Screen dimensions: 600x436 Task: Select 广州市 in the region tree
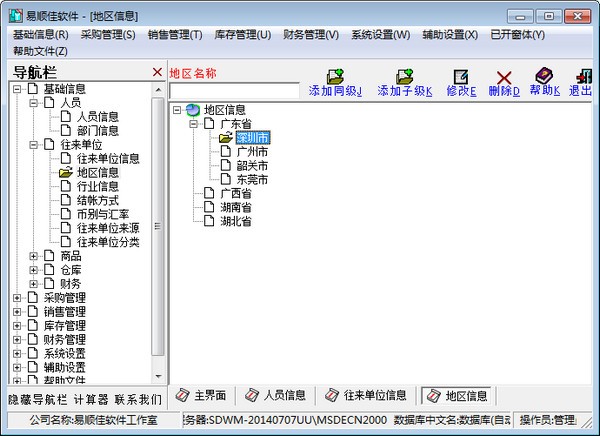(x=251, y=152)
